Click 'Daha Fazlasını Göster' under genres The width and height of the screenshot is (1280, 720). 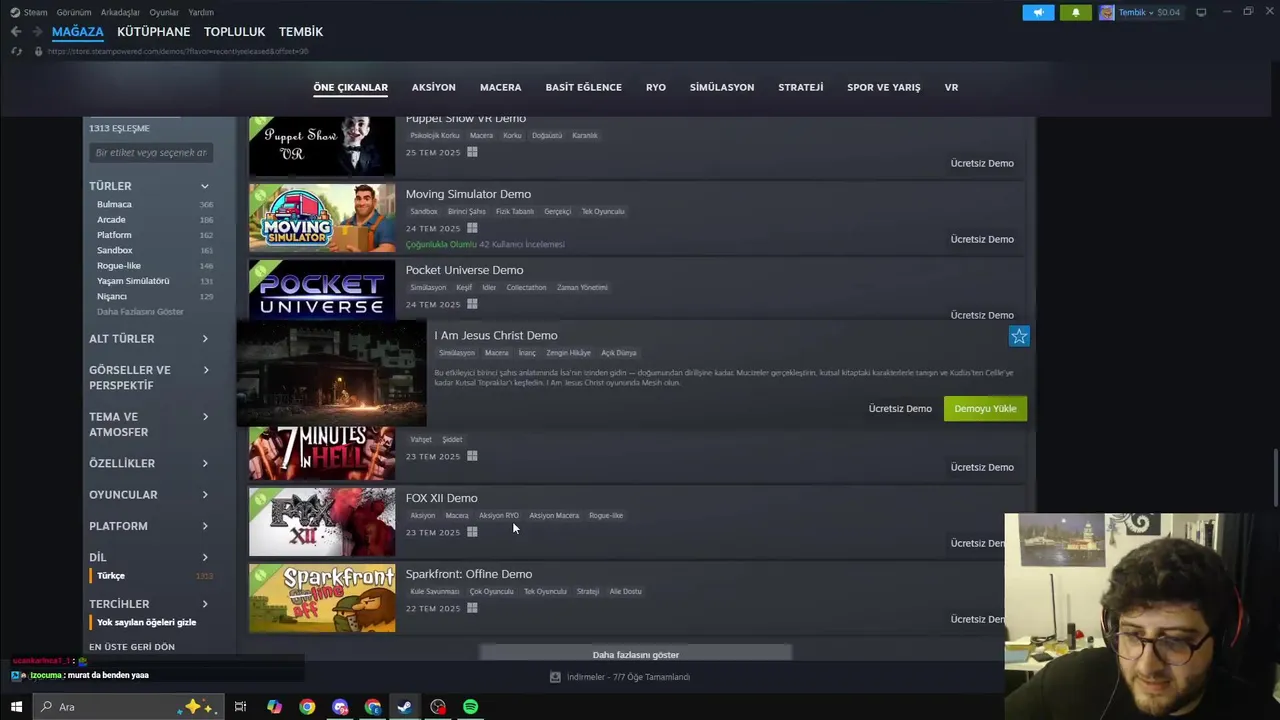[x=140, y=312]
